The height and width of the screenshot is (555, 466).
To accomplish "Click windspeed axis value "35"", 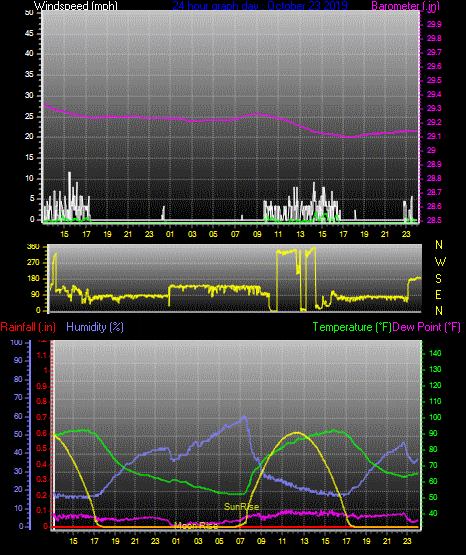I will coord(29,75).
